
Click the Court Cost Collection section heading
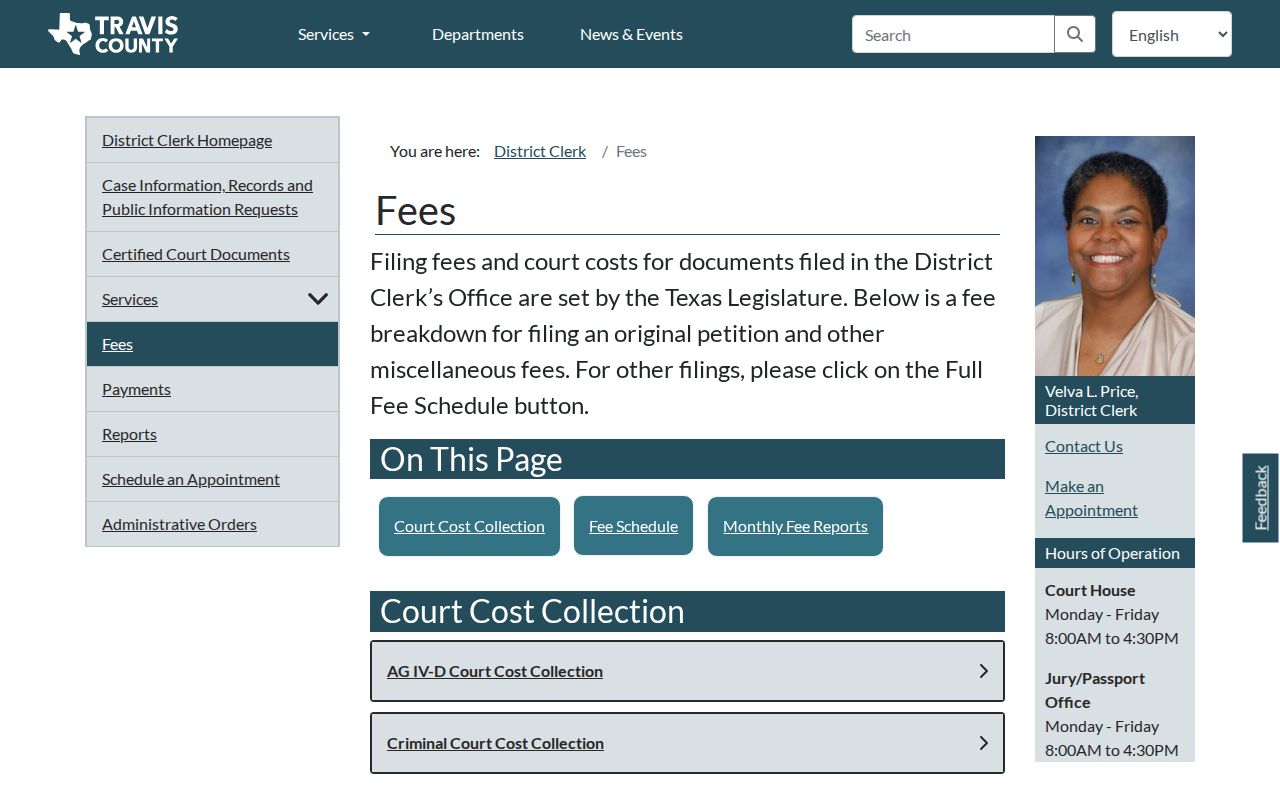(x=687, y=611)
